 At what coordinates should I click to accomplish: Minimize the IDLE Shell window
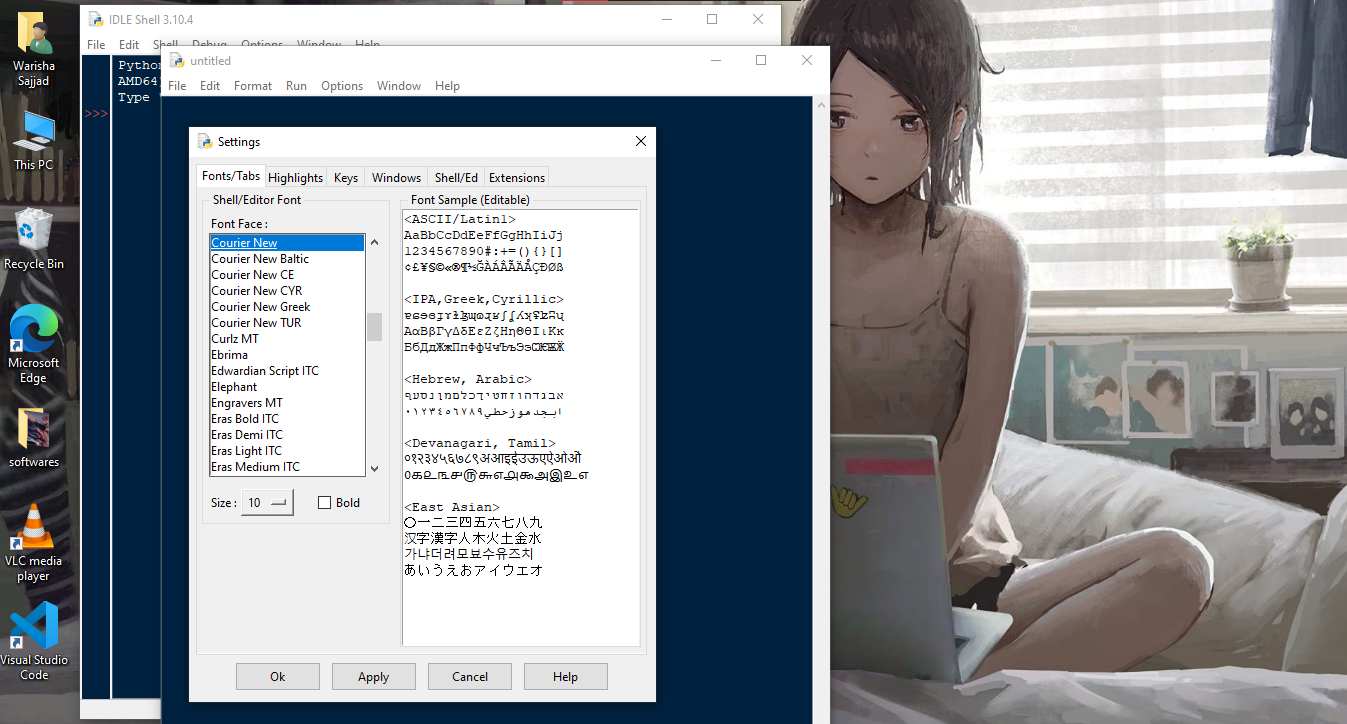point(666,19)
